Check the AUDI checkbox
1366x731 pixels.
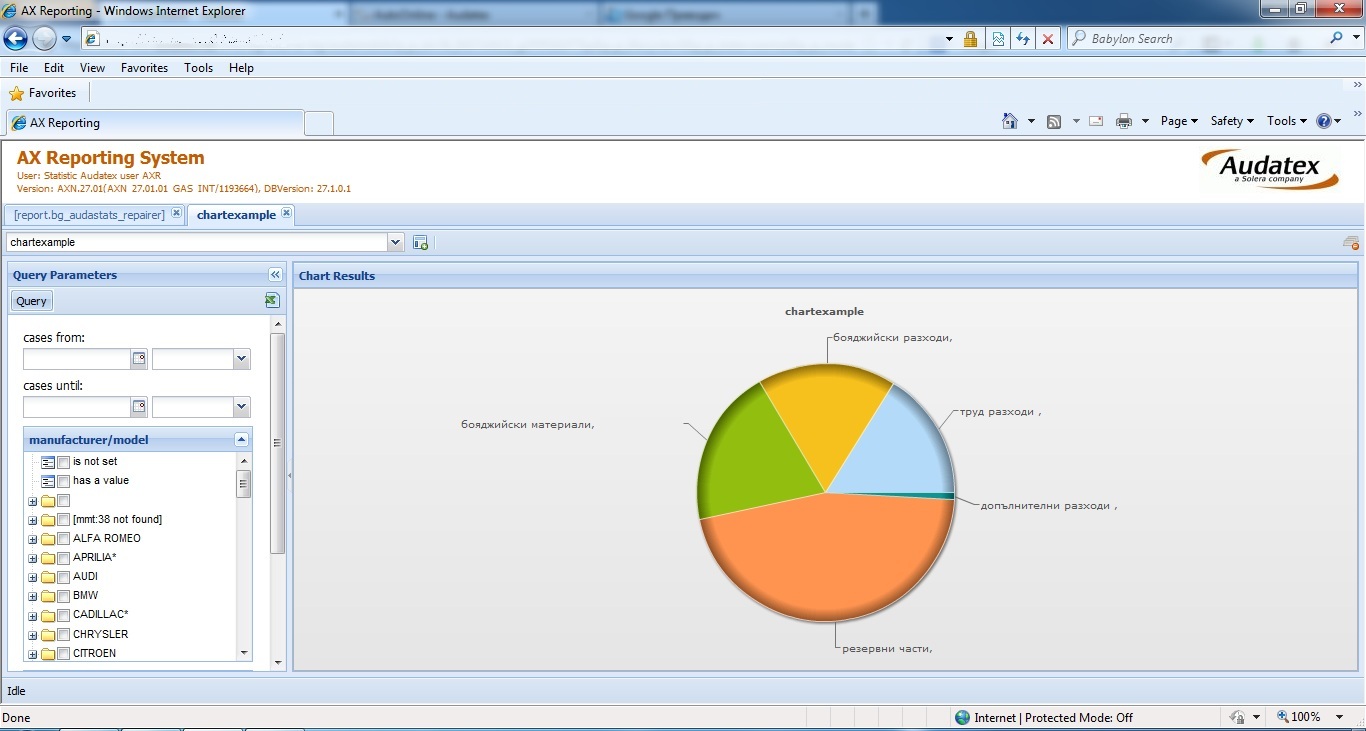[64, 577]
